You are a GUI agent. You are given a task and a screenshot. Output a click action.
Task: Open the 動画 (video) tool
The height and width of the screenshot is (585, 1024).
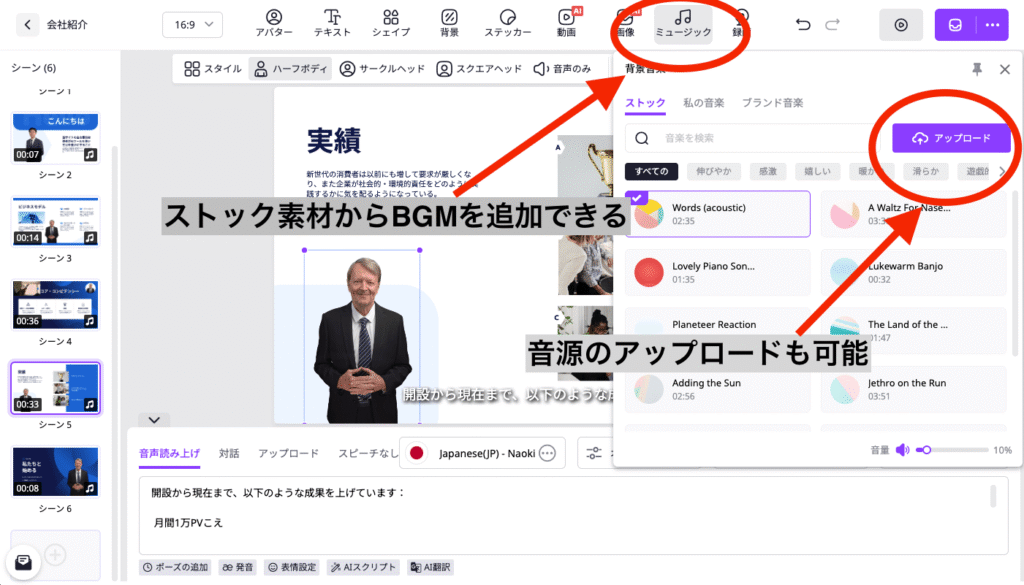point(567,24)
